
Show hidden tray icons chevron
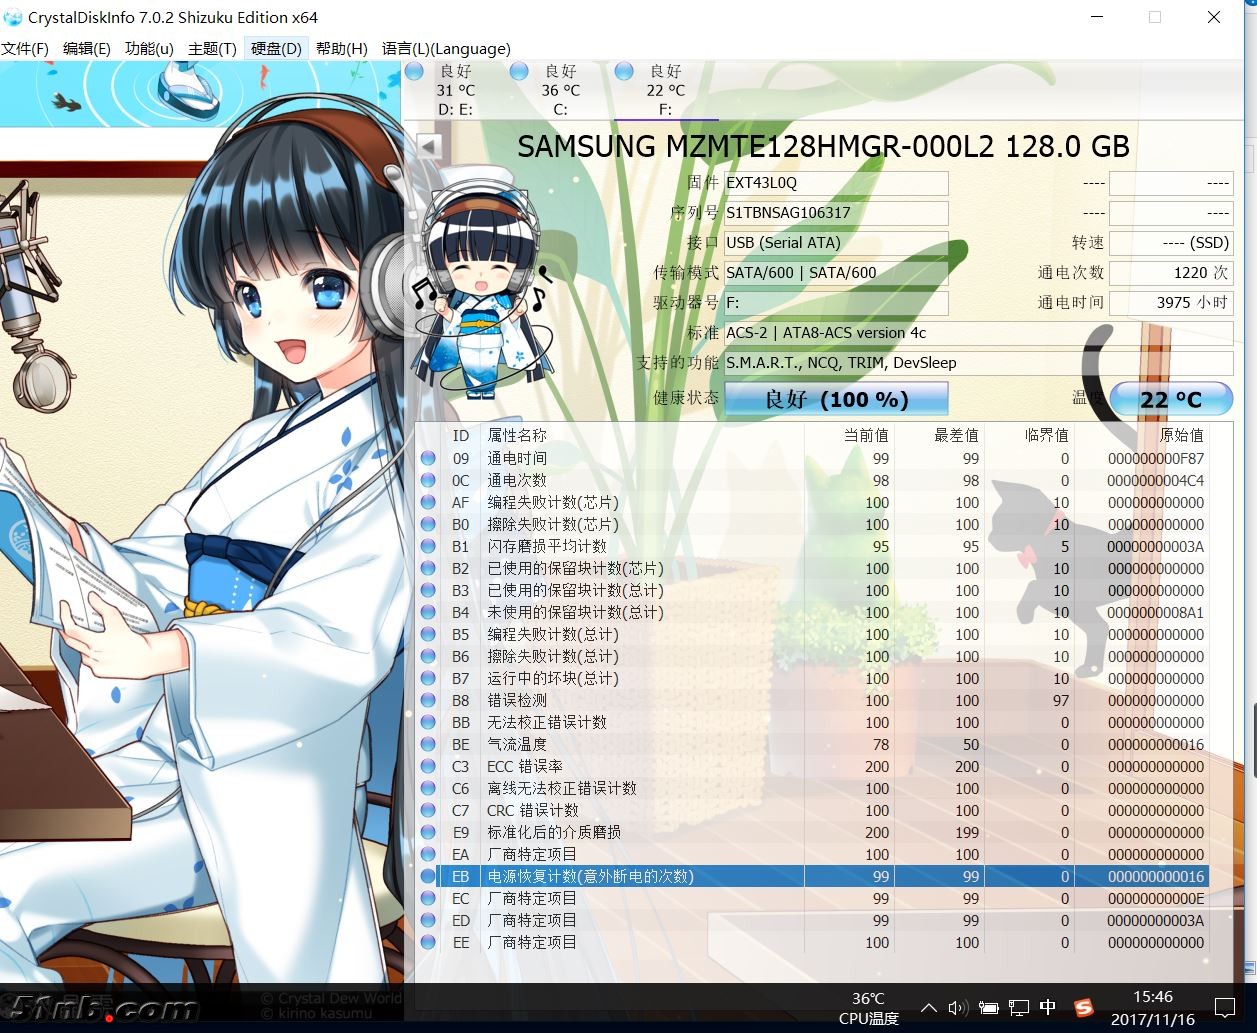pyautogui.click(x=929, y=1008)
